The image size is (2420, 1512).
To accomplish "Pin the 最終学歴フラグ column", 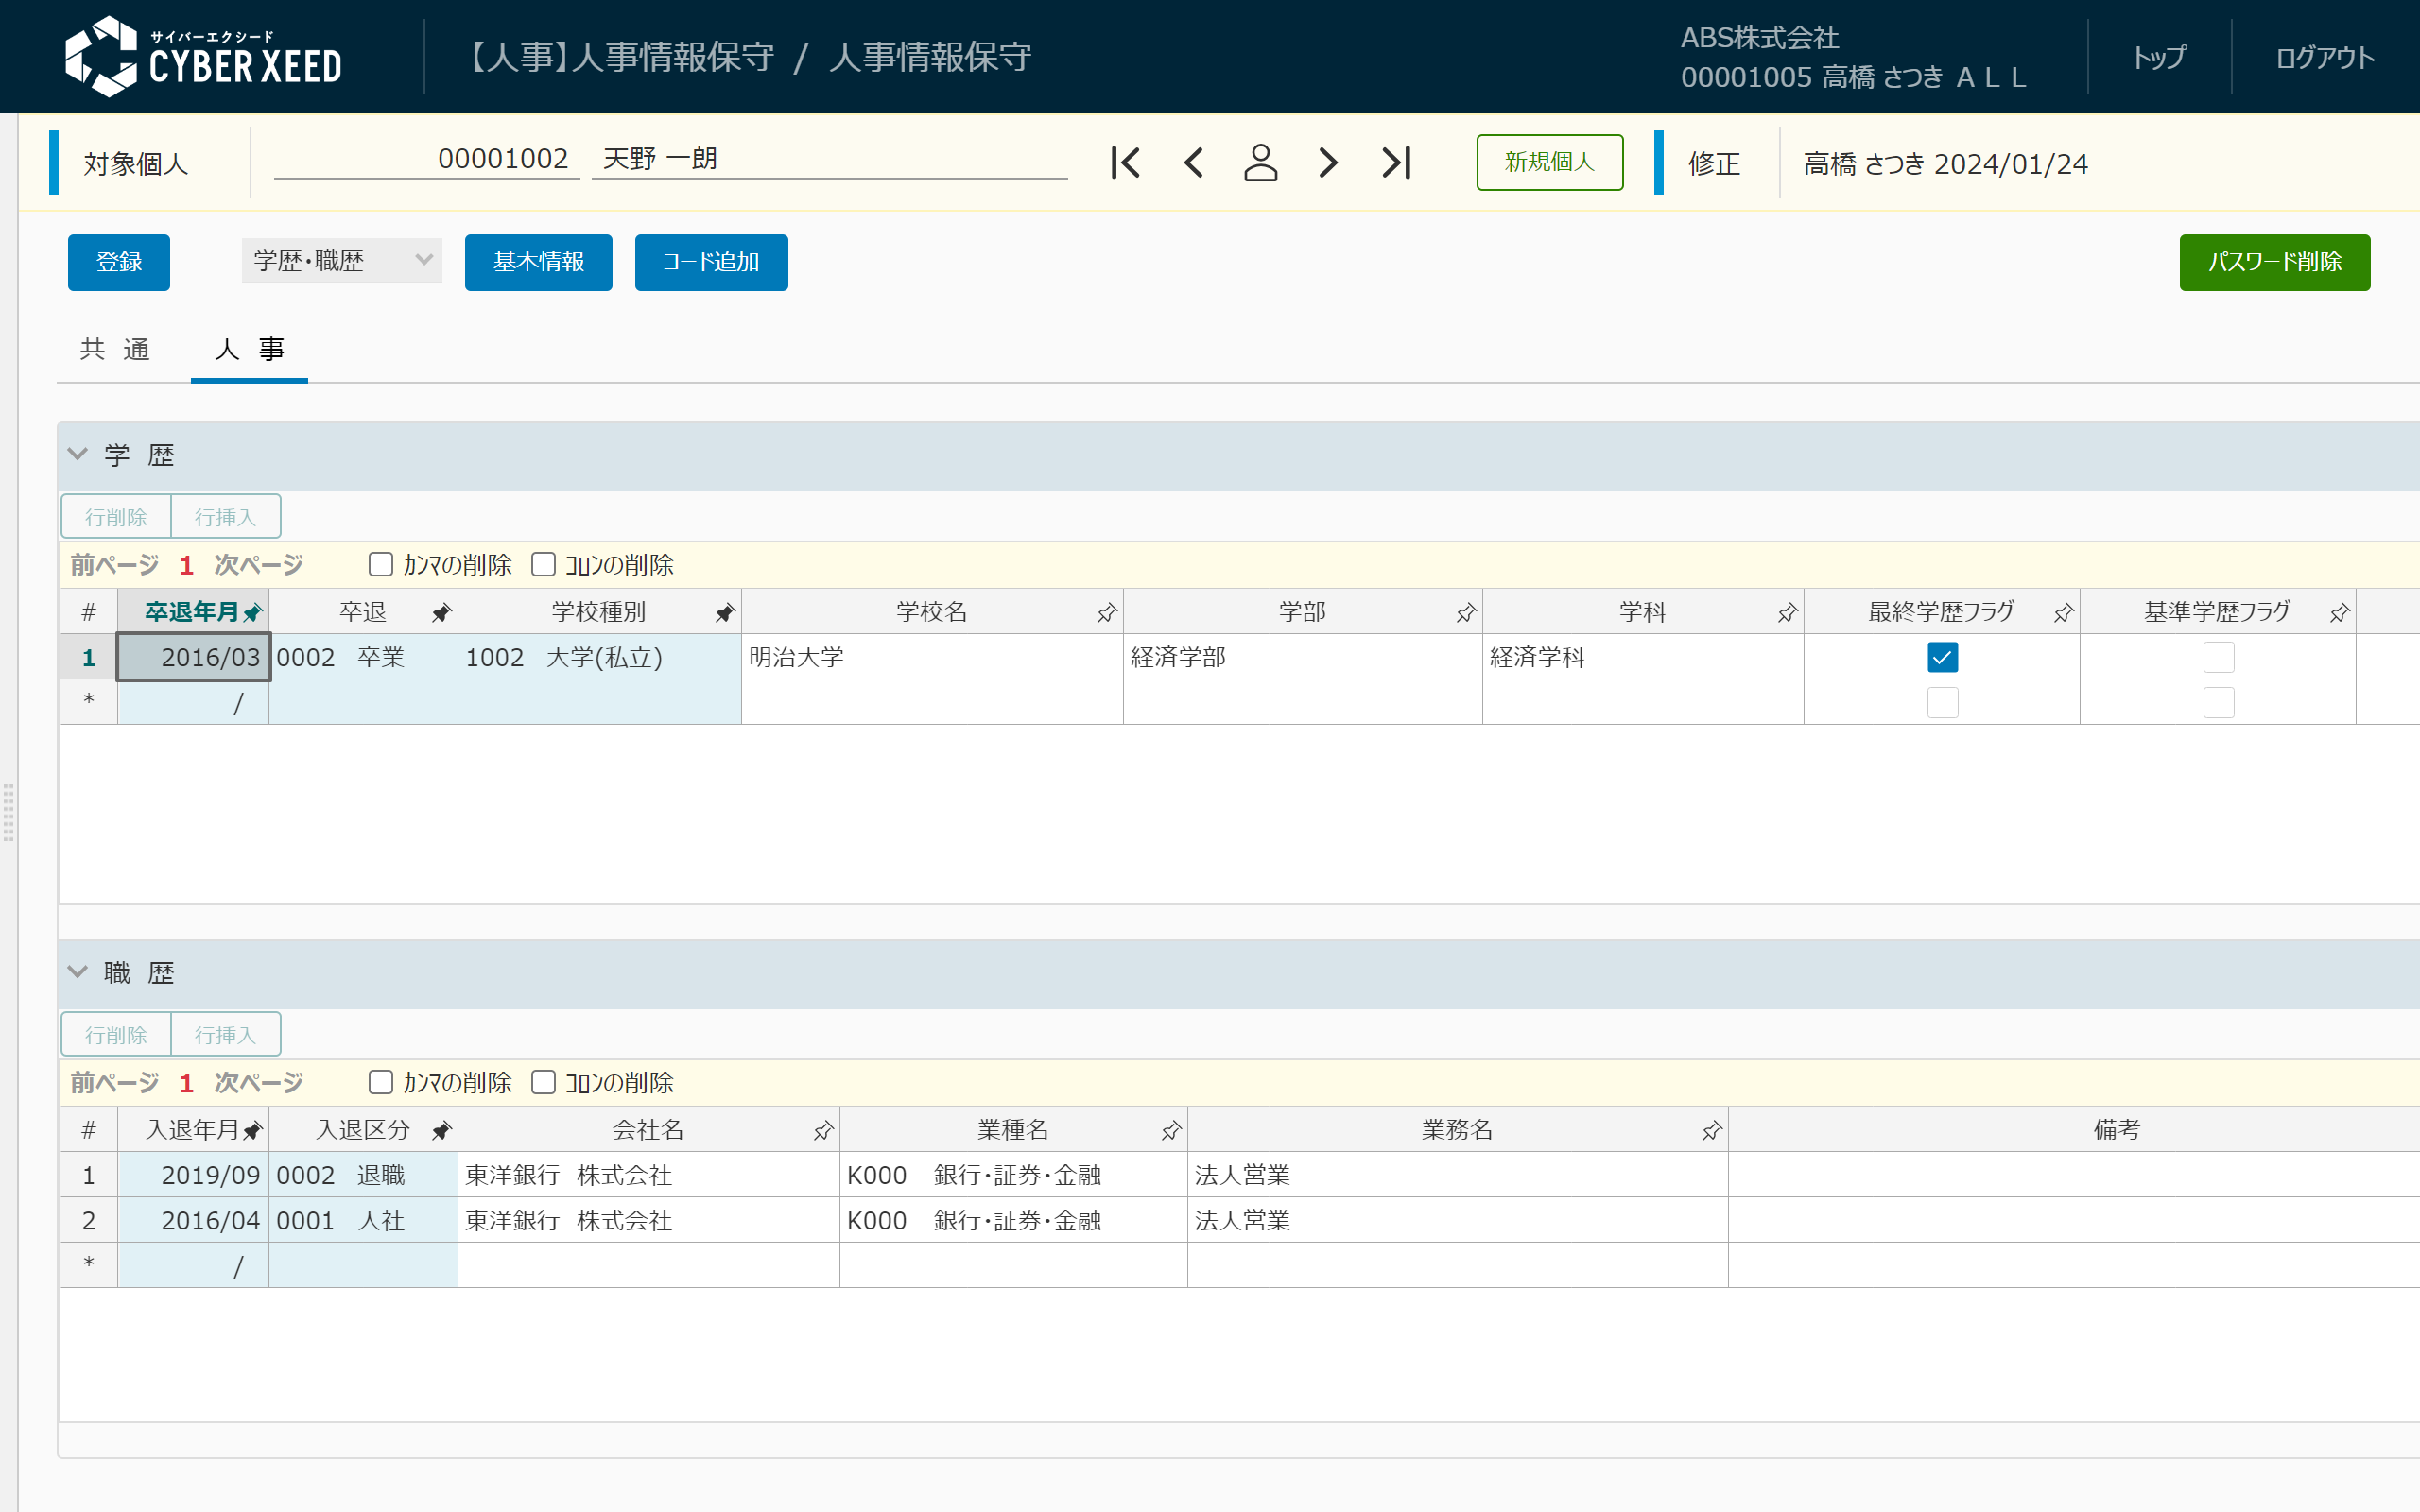I will point(2064,613).
